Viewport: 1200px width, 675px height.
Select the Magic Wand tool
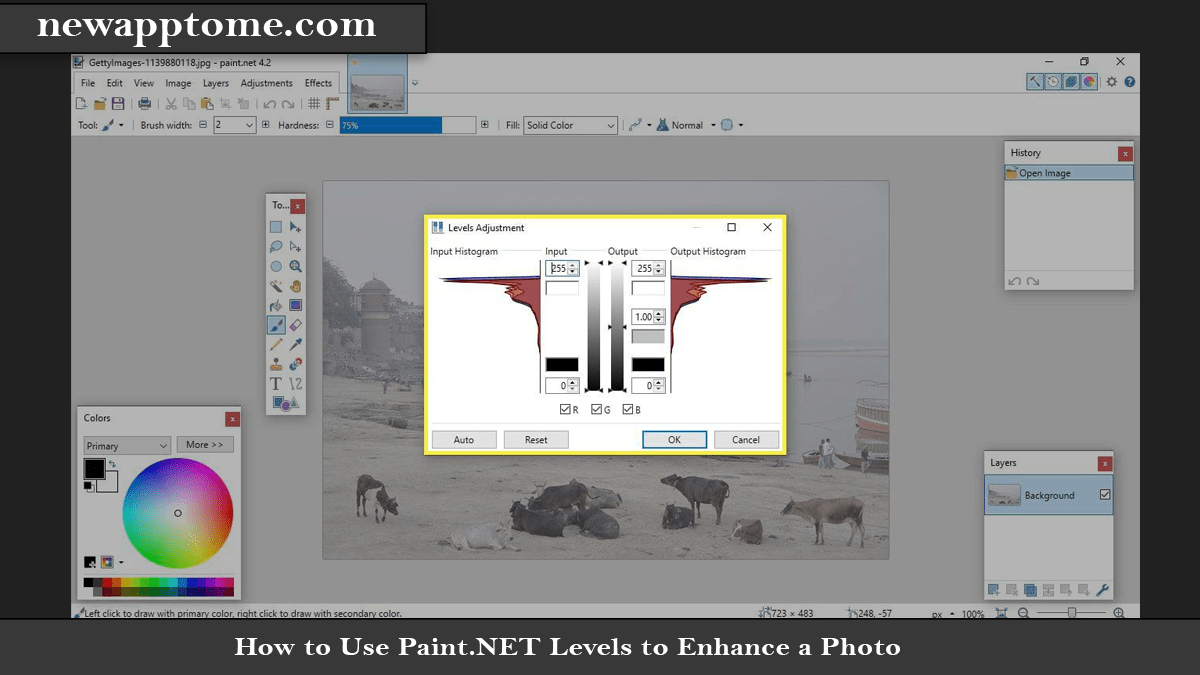coord(276,286)
